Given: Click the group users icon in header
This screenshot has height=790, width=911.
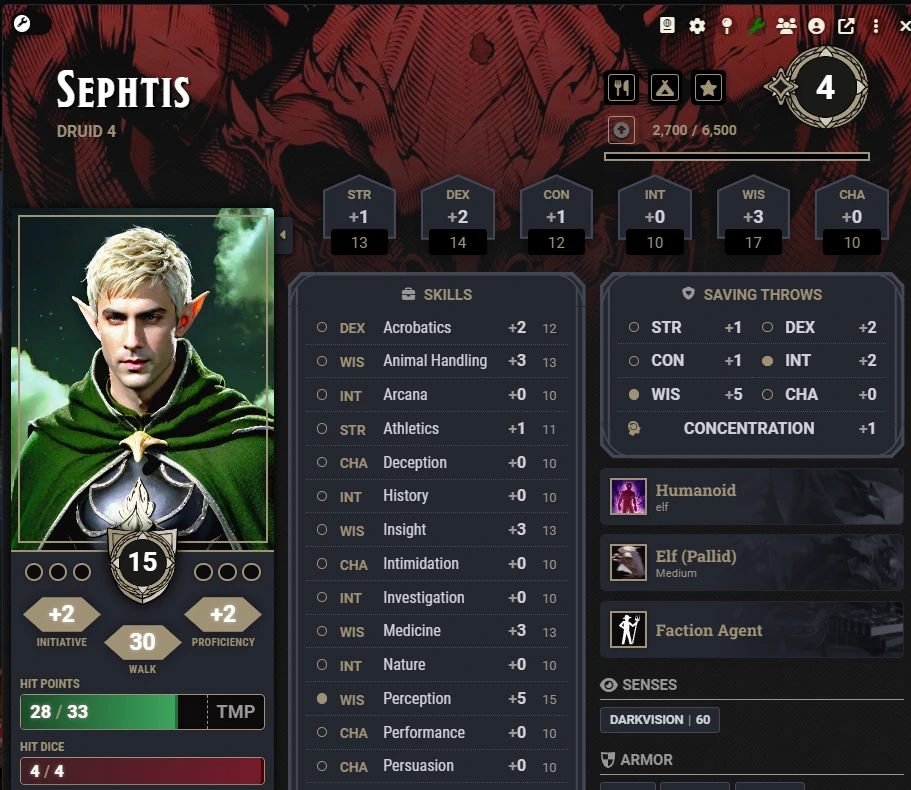Looking at the screenshot, I should tap(786, 26).
